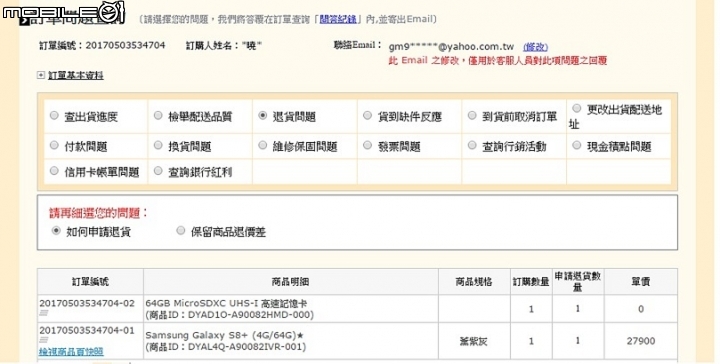Click the 訂單編號 table column header
Image resolution: width=720 pixels, height=364 pixels.
(90, 281)
